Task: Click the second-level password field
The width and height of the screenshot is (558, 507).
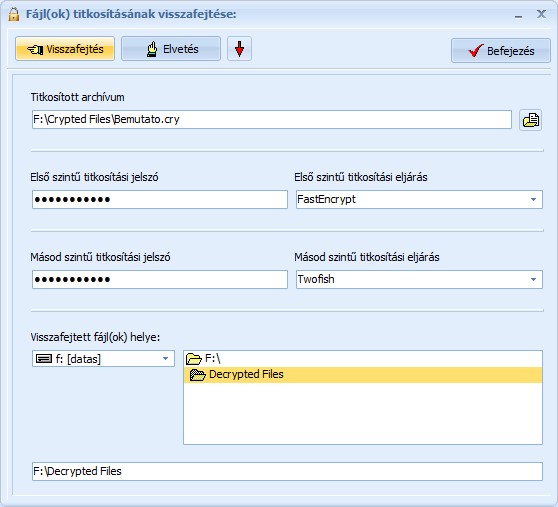Action: 160,279
